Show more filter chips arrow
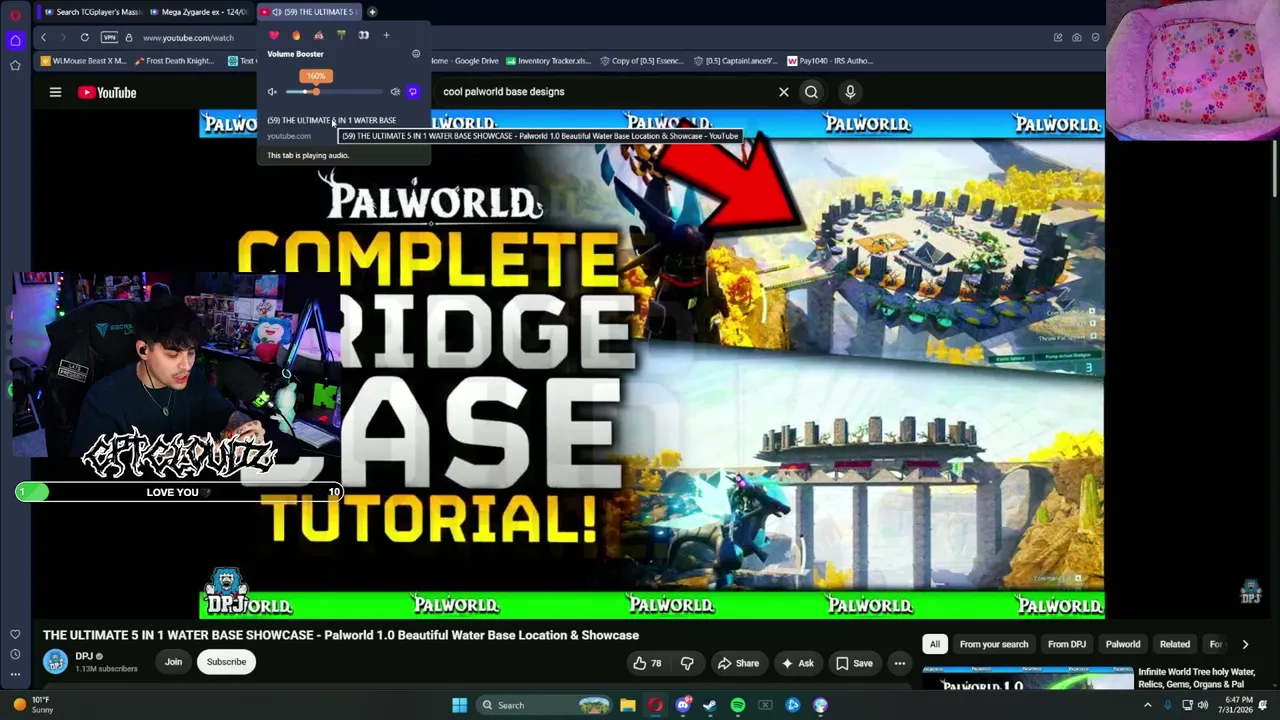The height and width of the screenshot is (720, 1280). pyautogui.click(x=1245, y=644)
